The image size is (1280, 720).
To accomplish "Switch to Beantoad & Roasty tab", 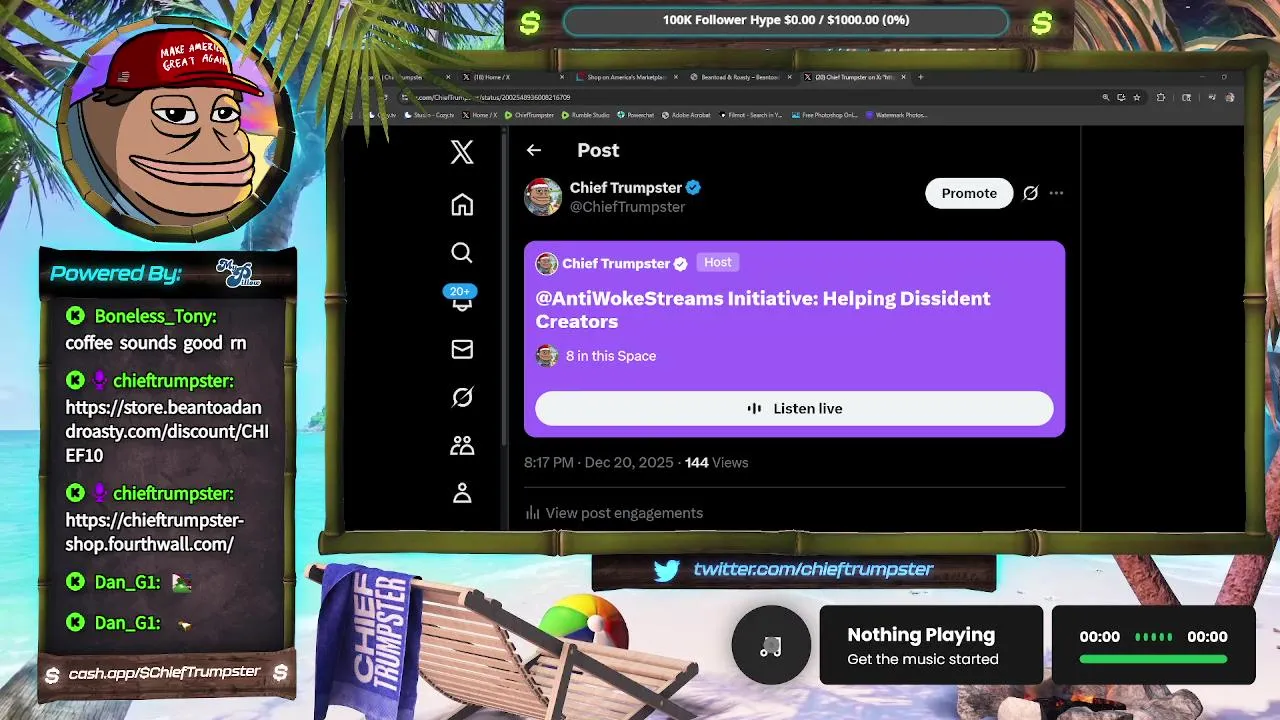I will tap(740, 77).
